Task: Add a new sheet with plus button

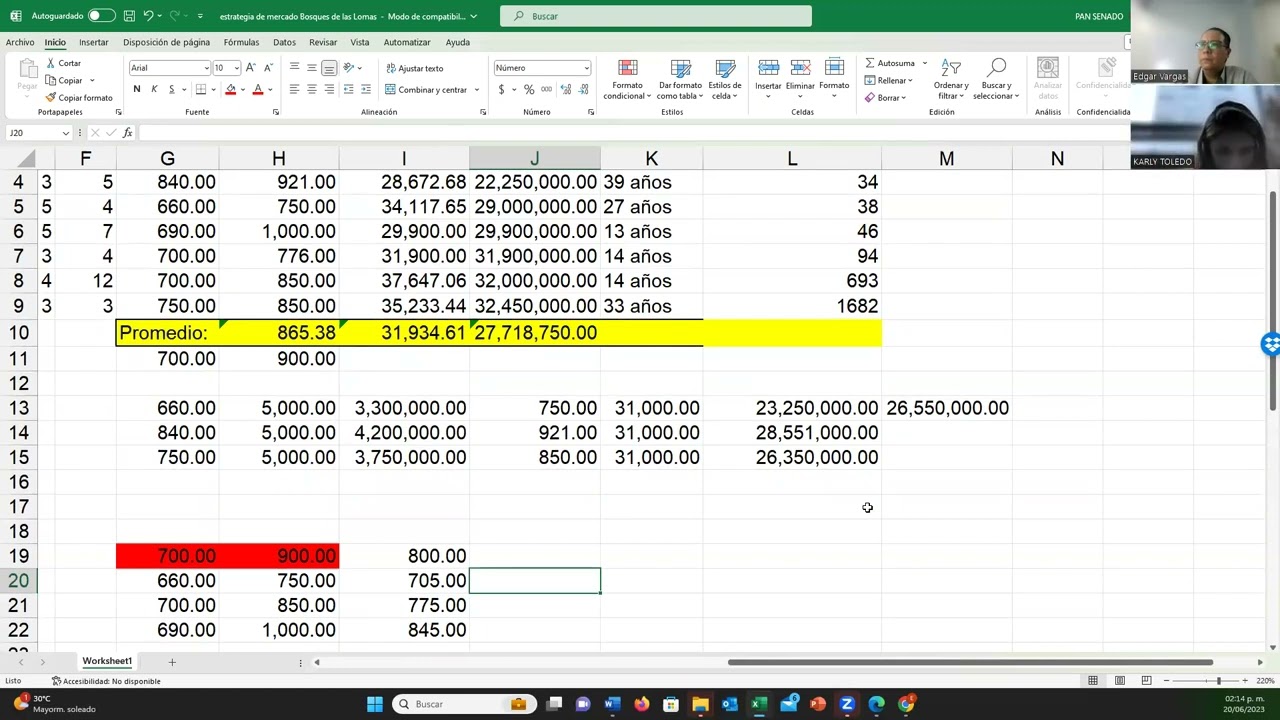Action: 172,662
